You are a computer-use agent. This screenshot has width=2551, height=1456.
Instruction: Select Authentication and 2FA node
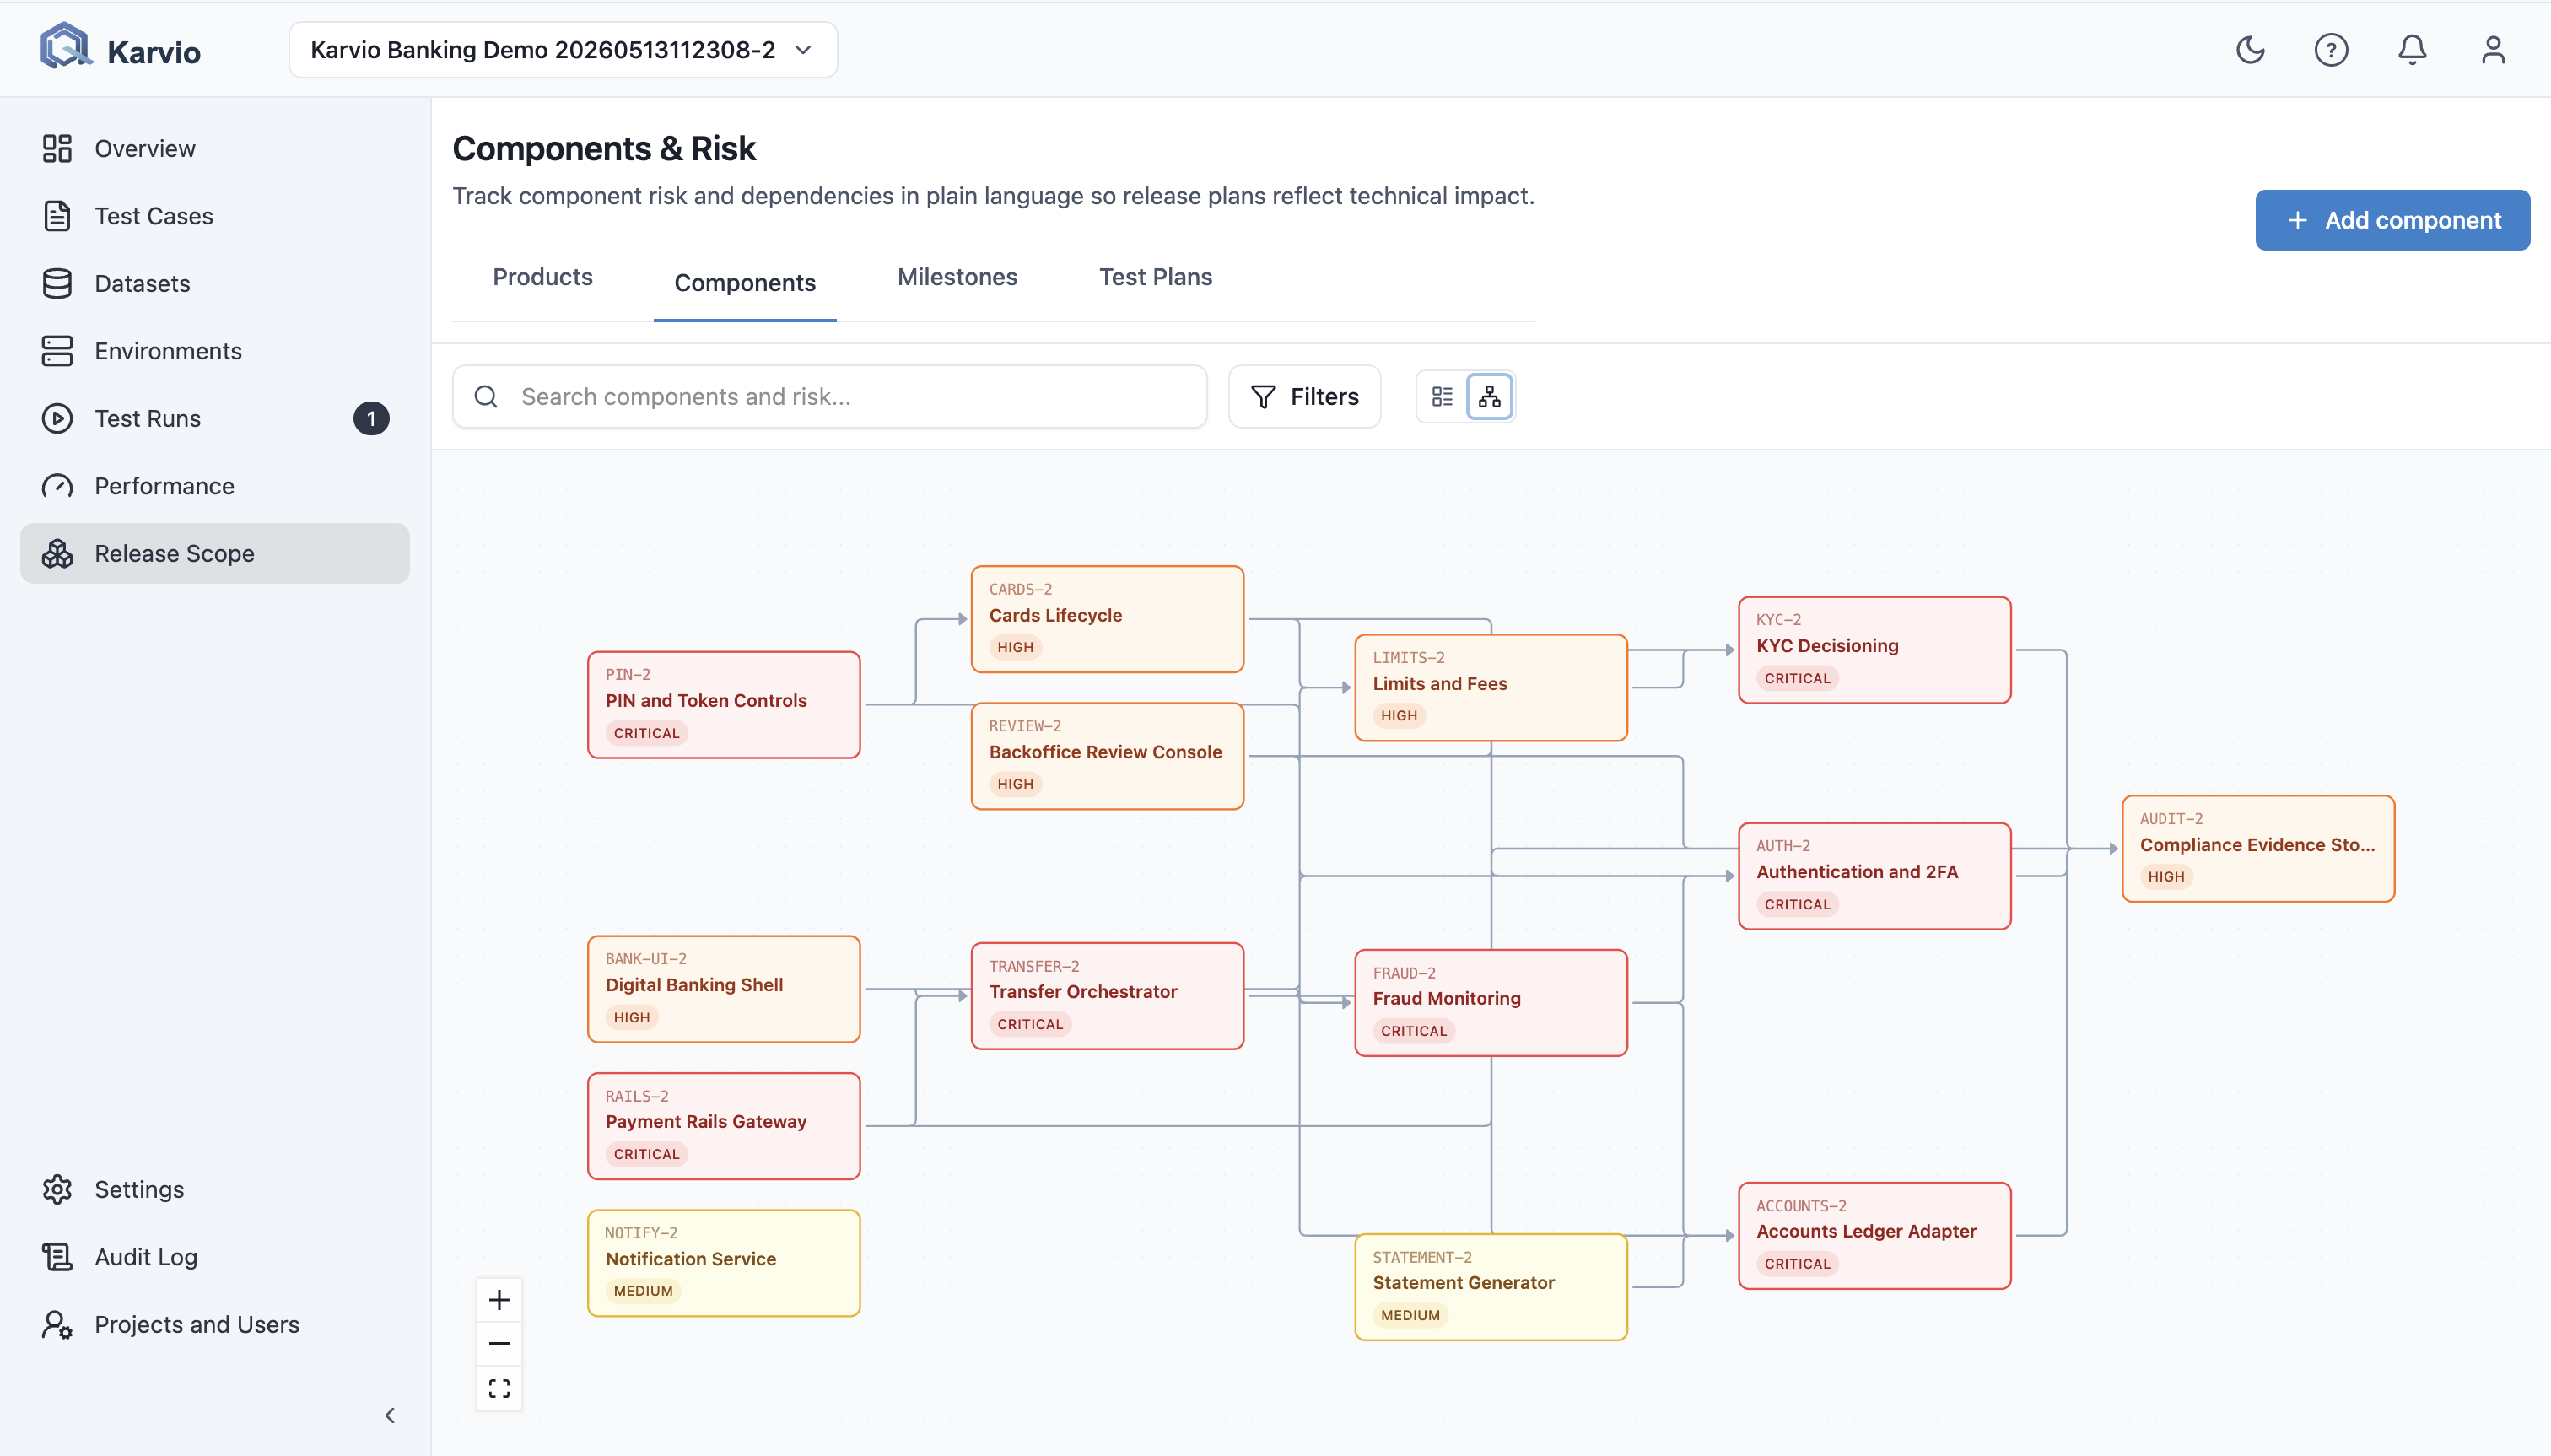(x=1874, y=876)
